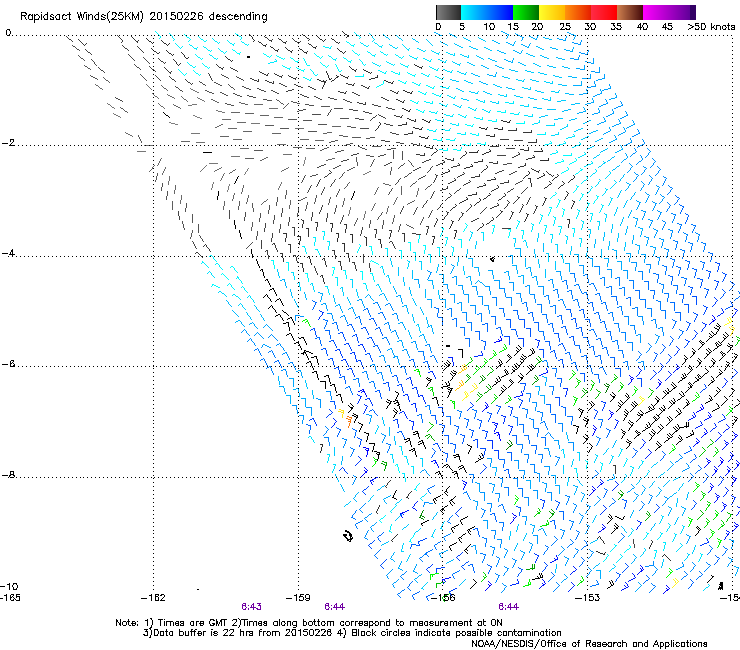Click the '-156' longitude axis label

[443, 598]
